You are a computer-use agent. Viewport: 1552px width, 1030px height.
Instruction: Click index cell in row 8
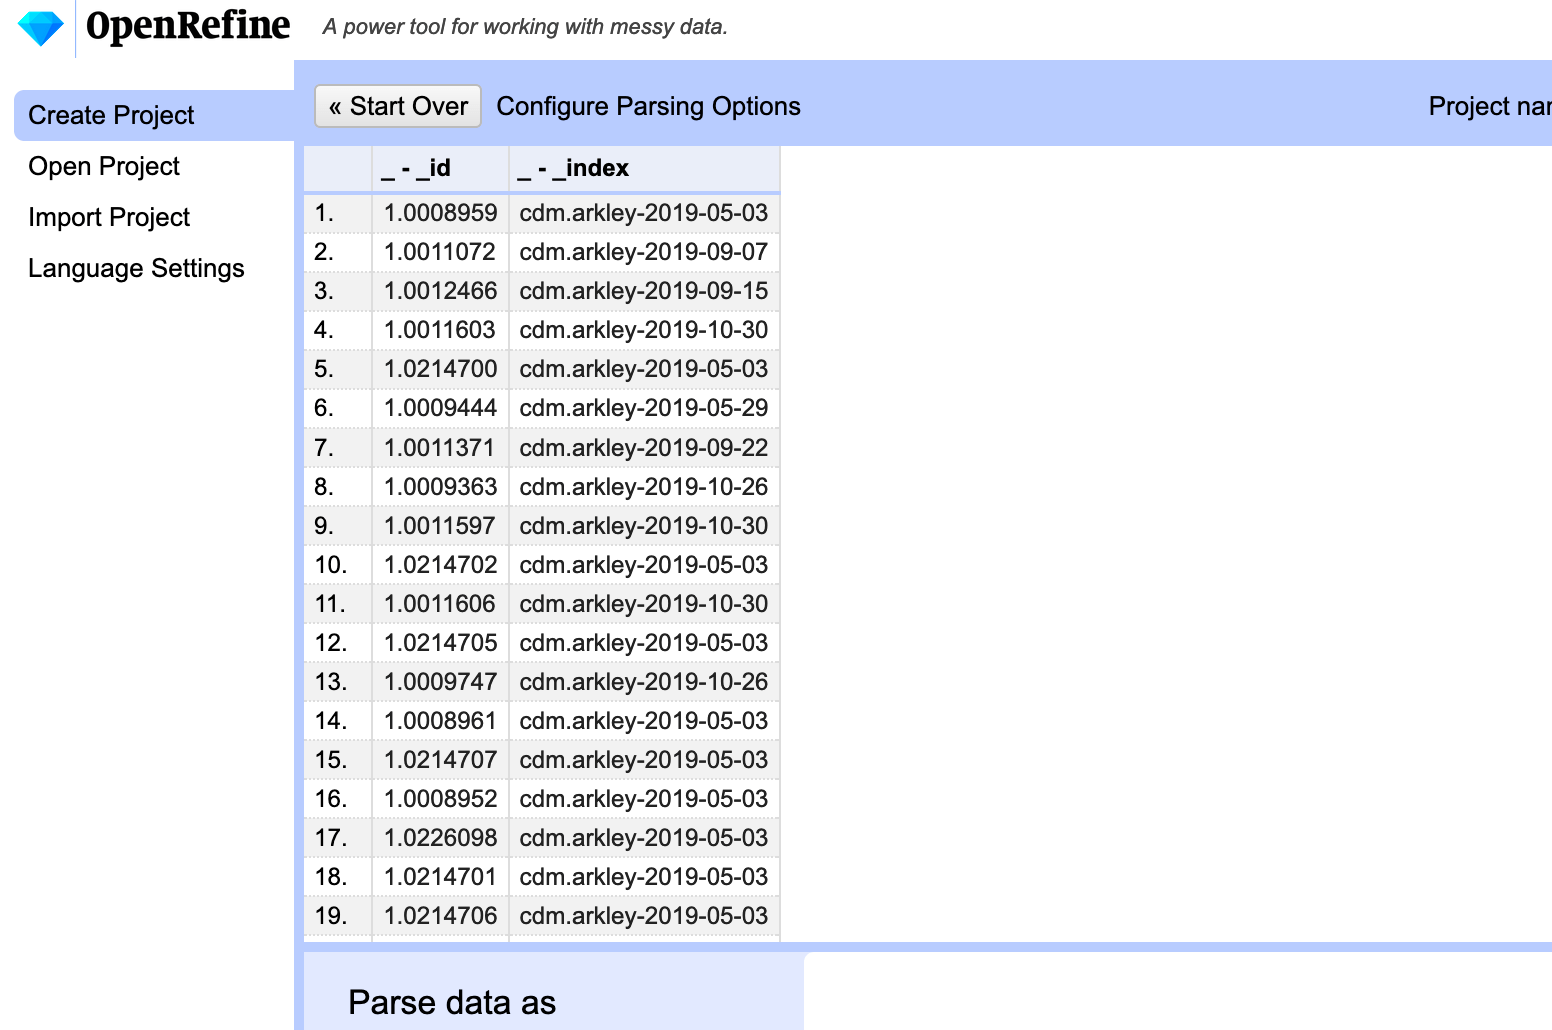(644, 487)
